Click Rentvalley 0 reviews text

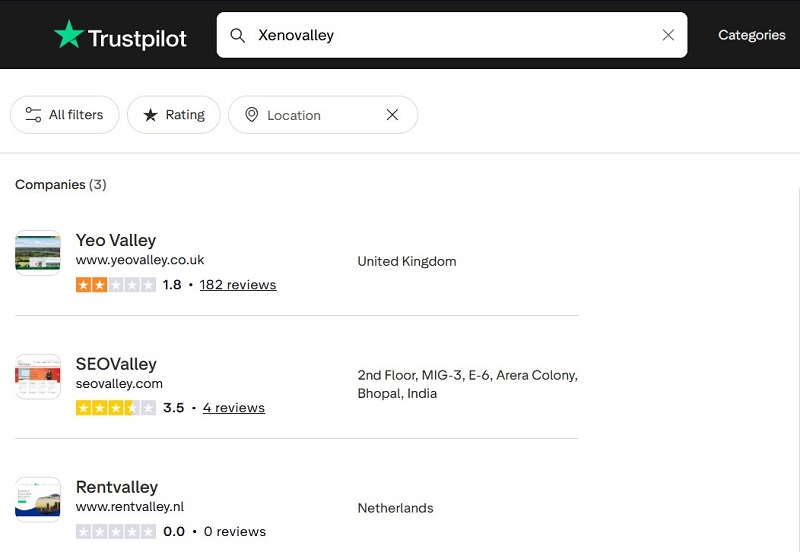(x=235, y=532)
